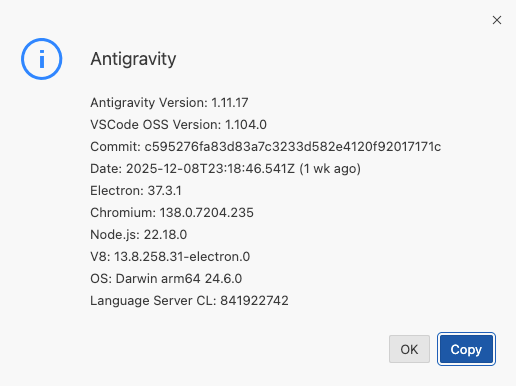Click the "Language Server CL:" label
The image size is (516, 386).
pos(153,301)
